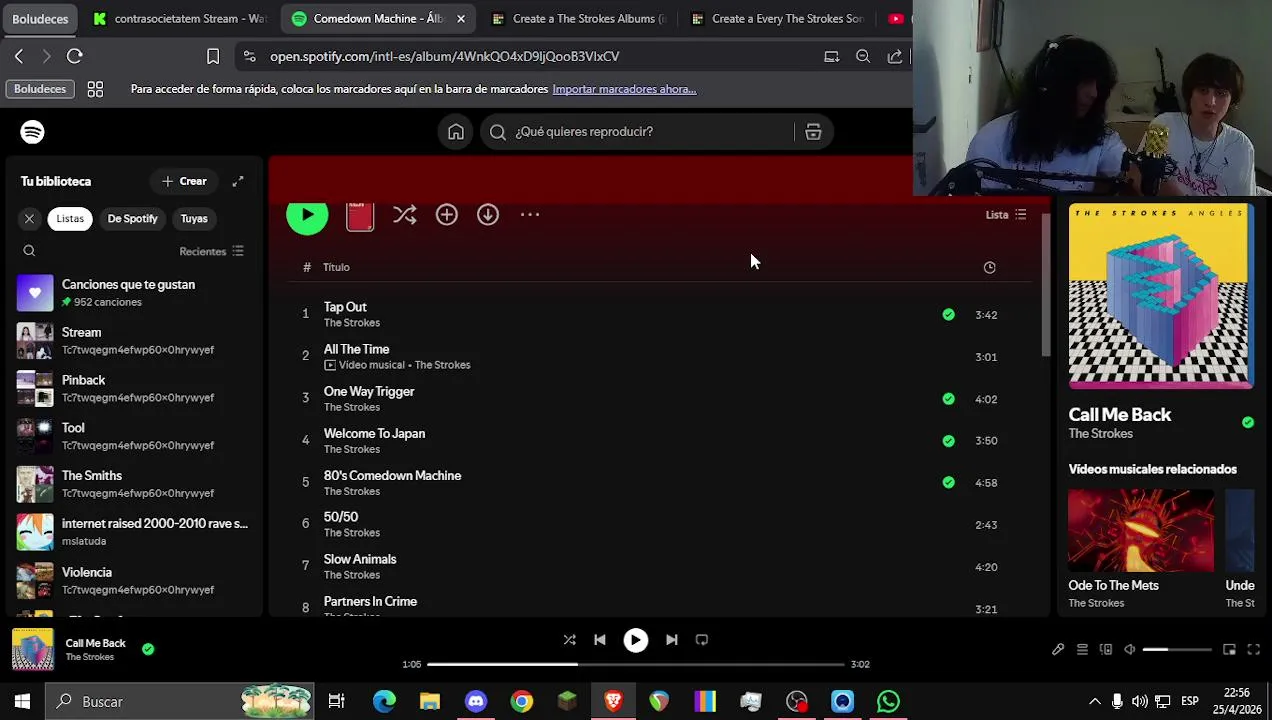Open the Lista view options dropdown
1272x720 pixels.
click(x=1006, y=215)
